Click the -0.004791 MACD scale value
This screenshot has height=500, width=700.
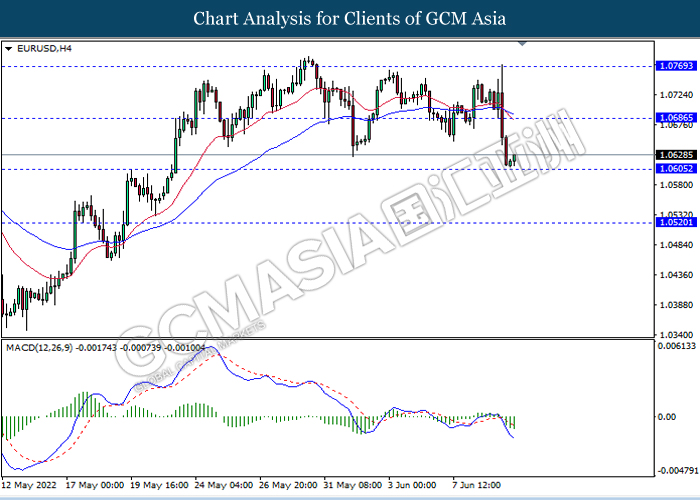point(677,471)
